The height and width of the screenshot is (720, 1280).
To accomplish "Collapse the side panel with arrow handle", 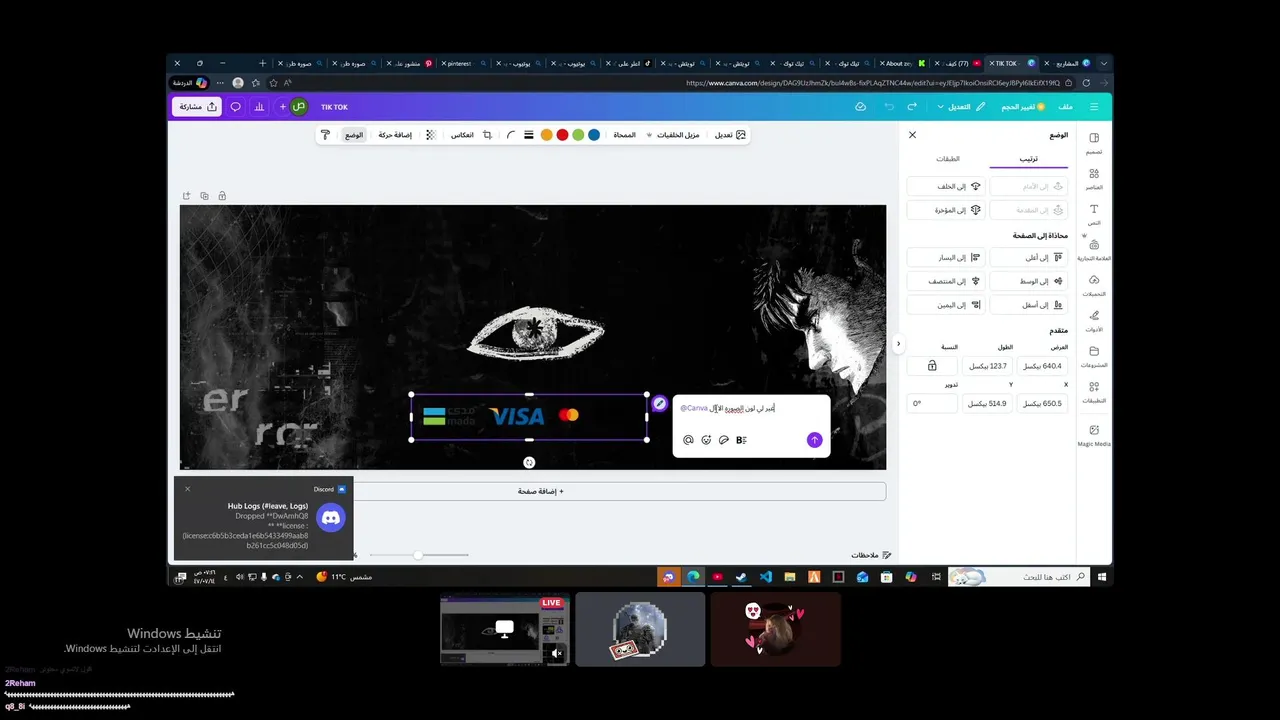I will pos(898,344).
